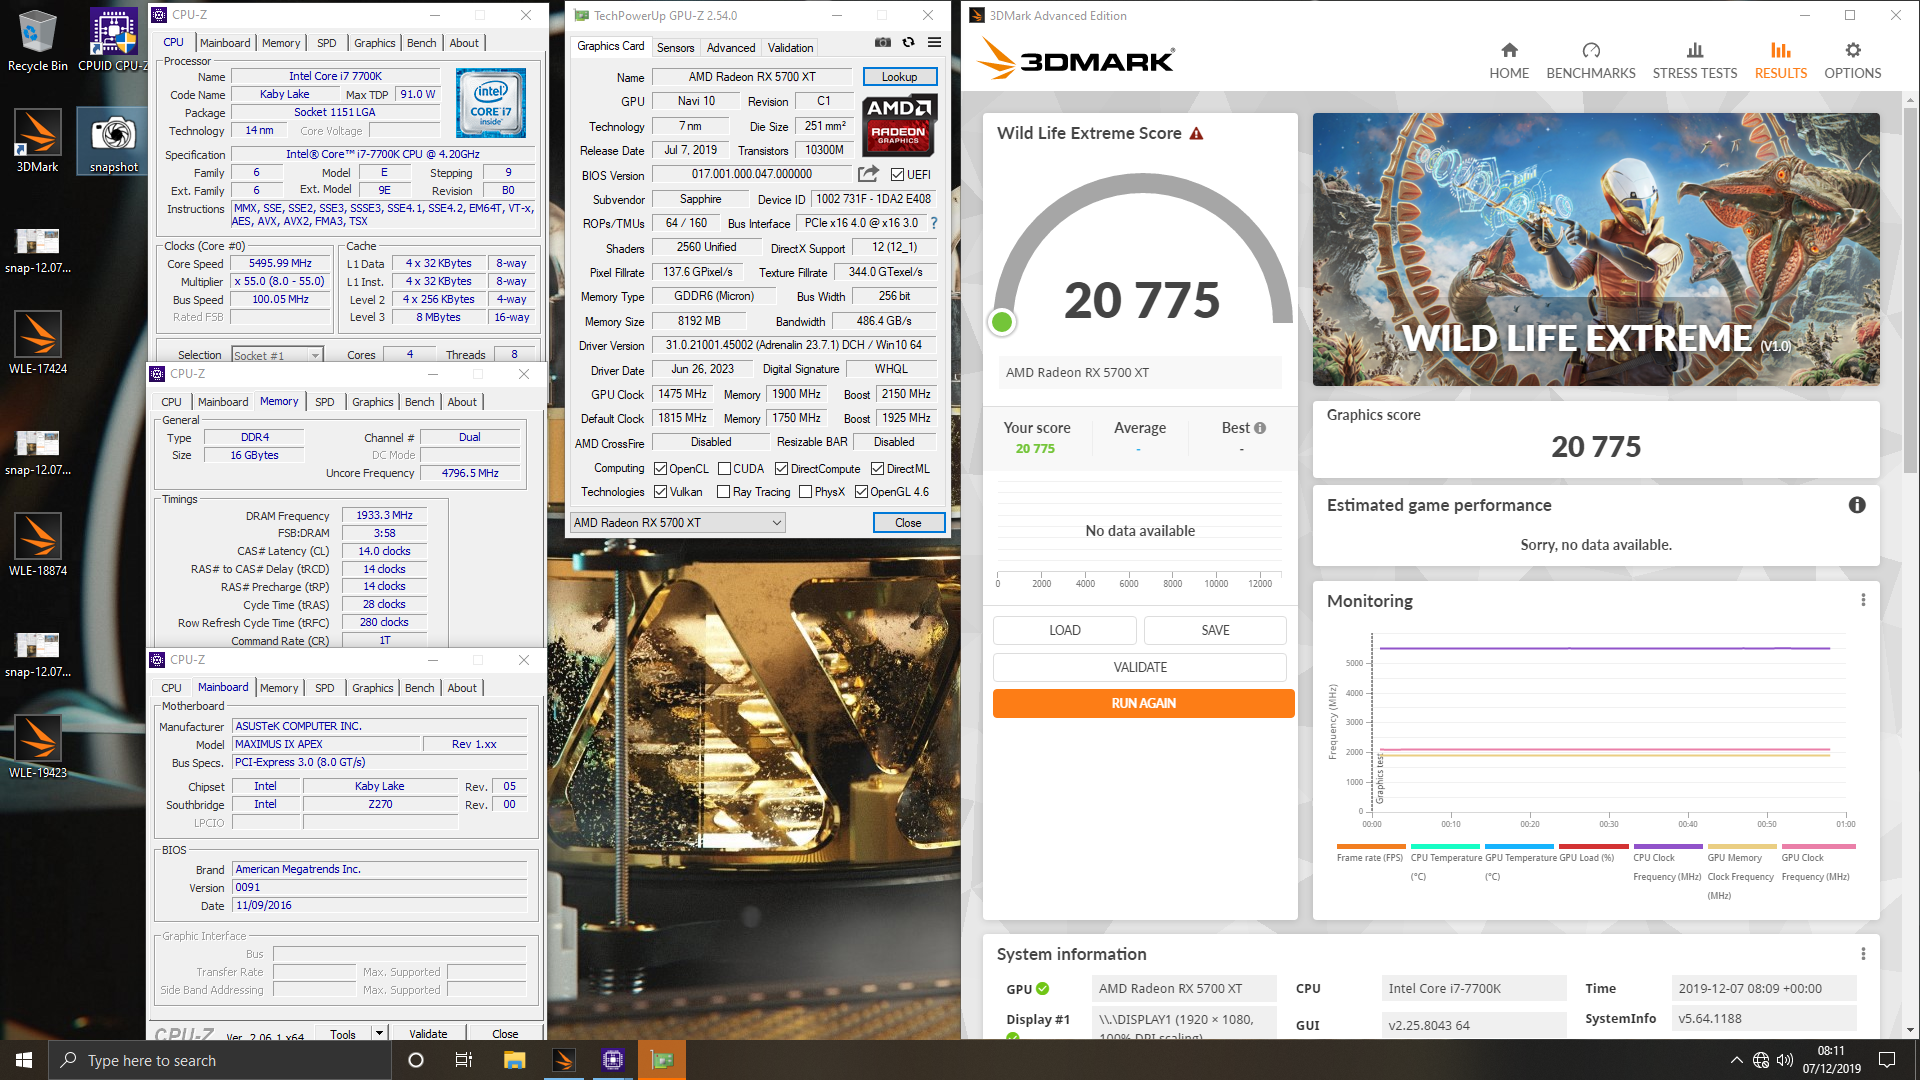Switch to Mainboard tab in top CPU-Z
The height and width of the screenshot is (1080, 1920).
[225, 43]
